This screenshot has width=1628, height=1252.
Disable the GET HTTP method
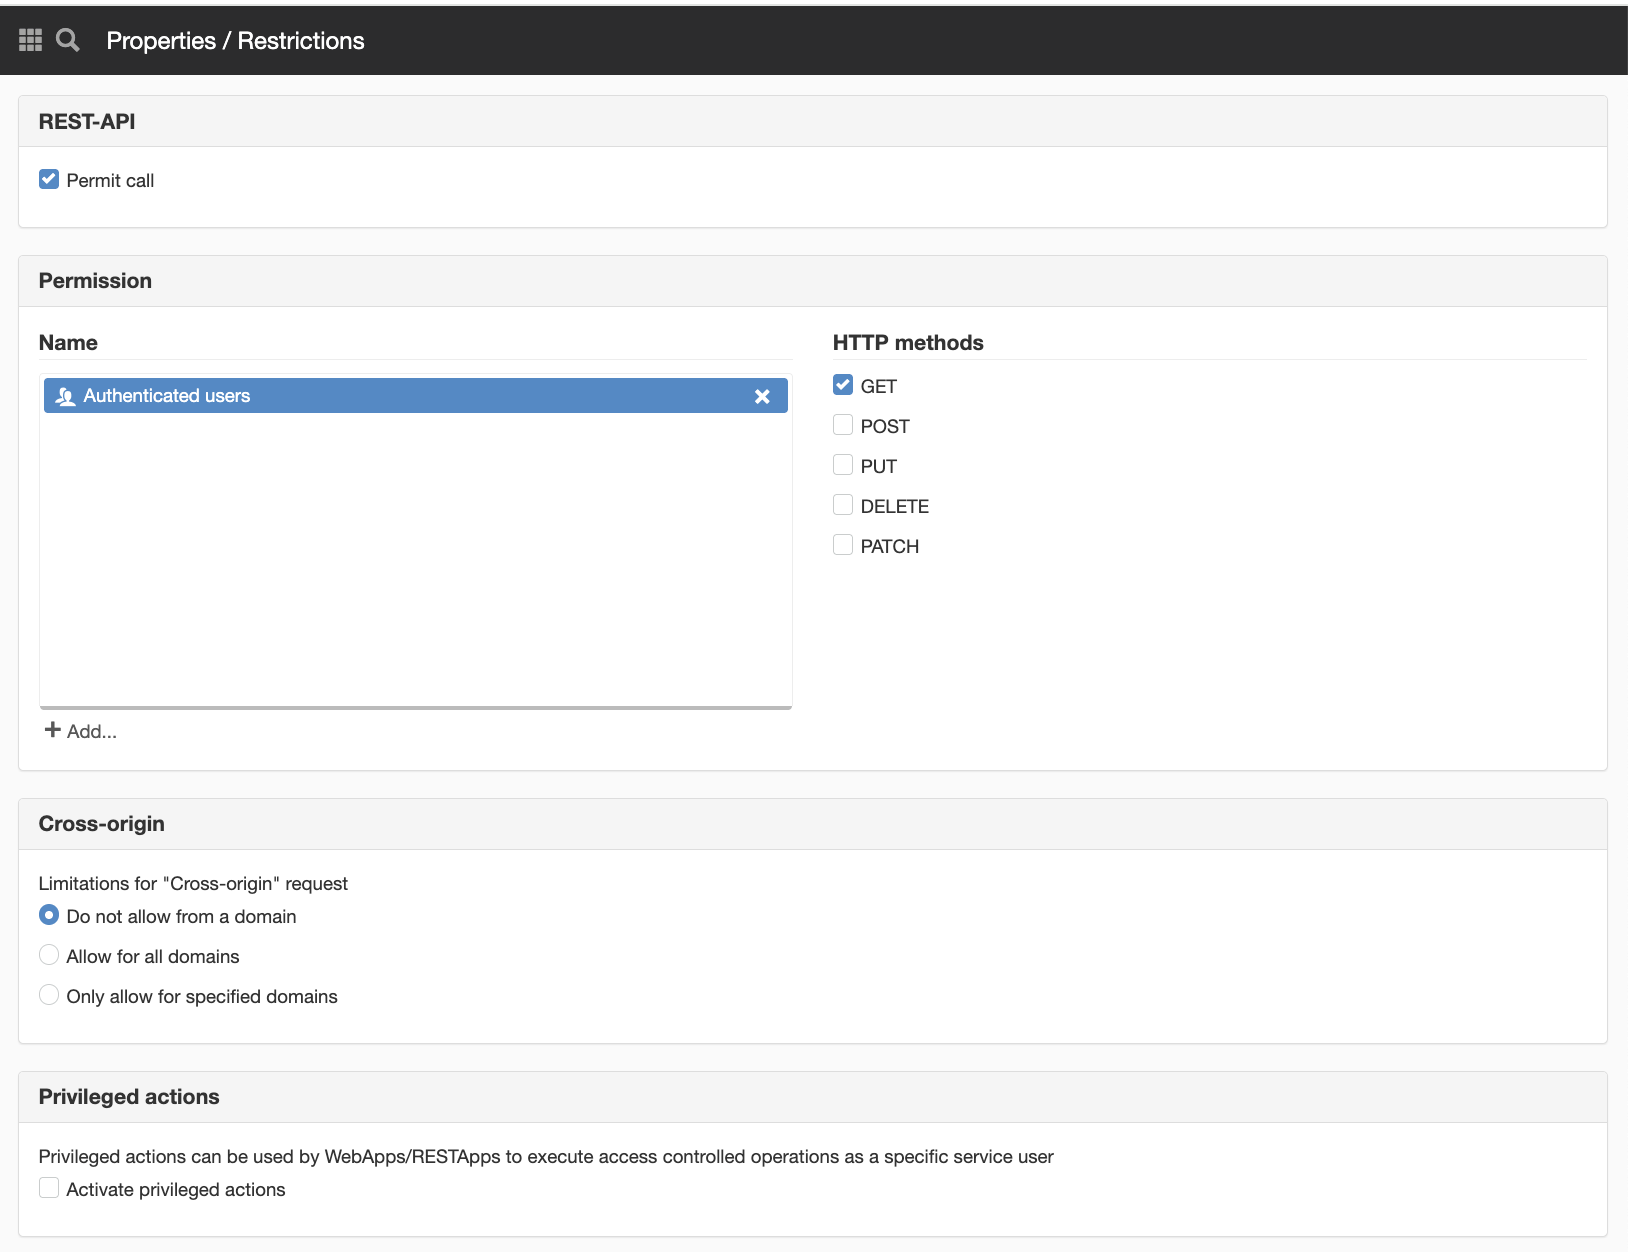tap(843, 385)
